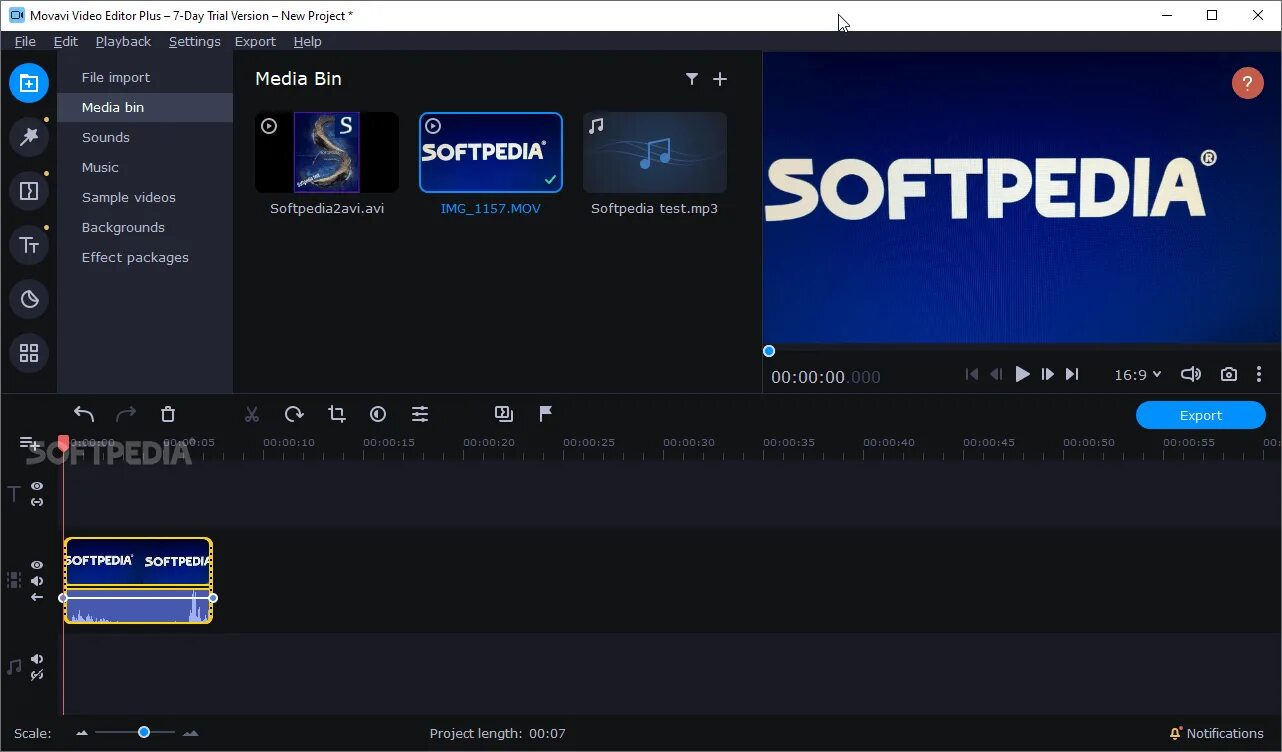Undo the last action
1282x752 pixels.
tap(84, 414)
